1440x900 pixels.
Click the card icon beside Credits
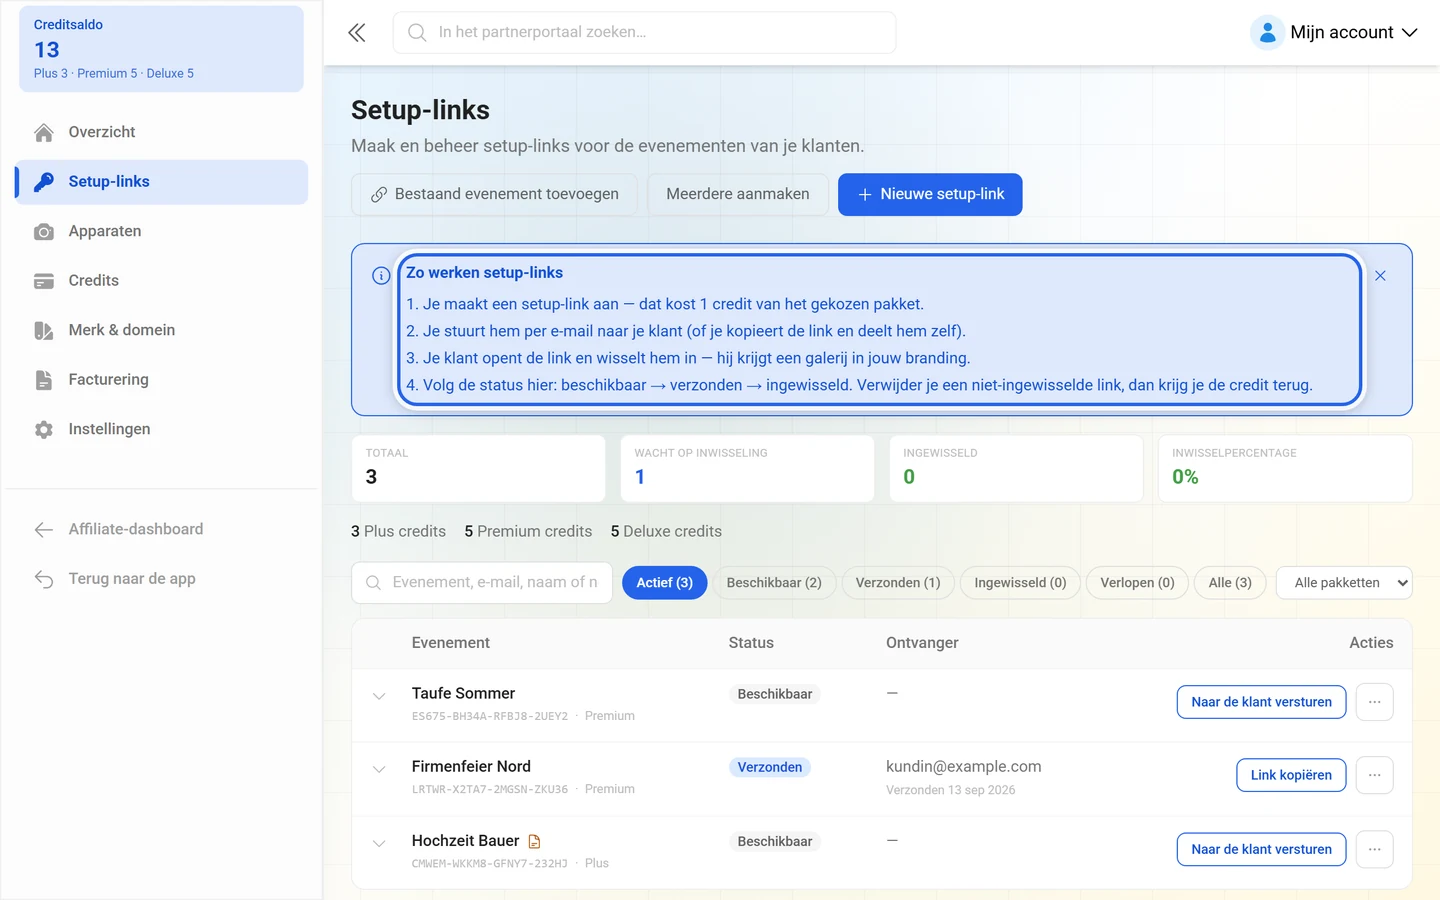(44, 281)
